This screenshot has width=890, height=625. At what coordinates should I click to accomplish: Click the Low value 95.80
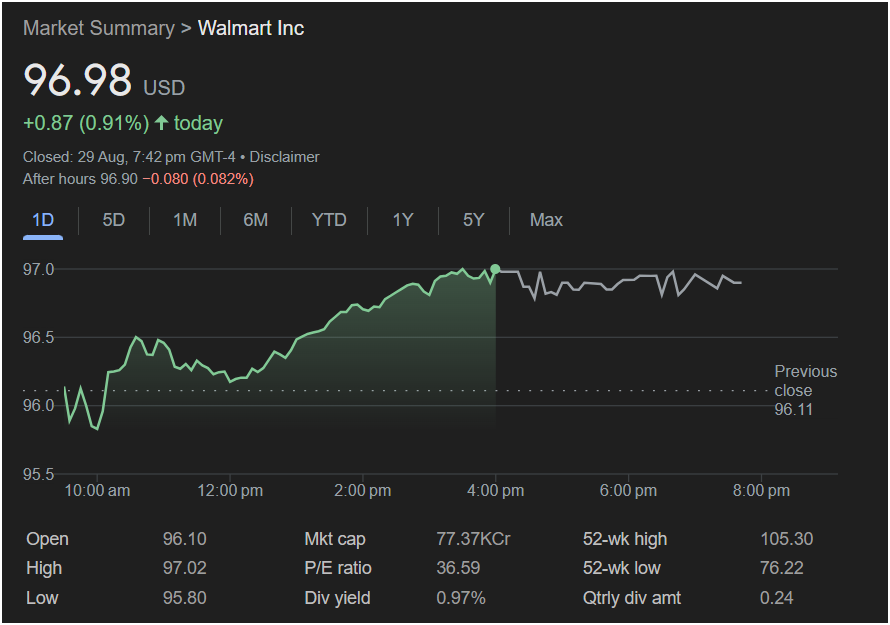(x=184, y=598)
